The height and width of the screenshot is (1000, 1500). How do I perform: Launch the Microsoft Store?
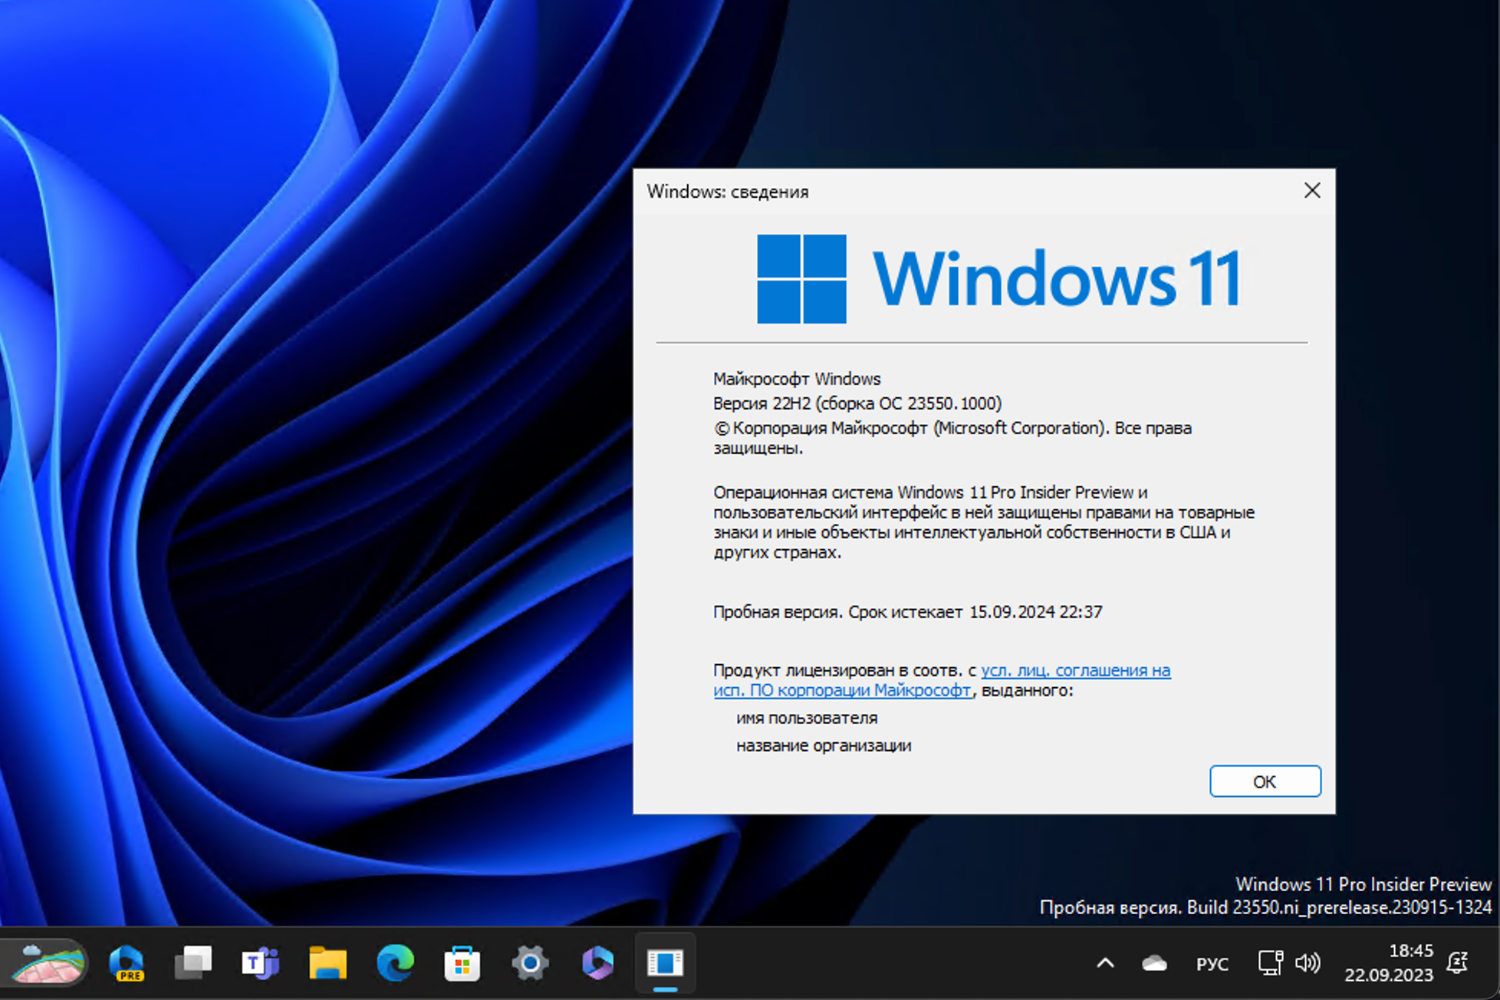click(461, 963)
